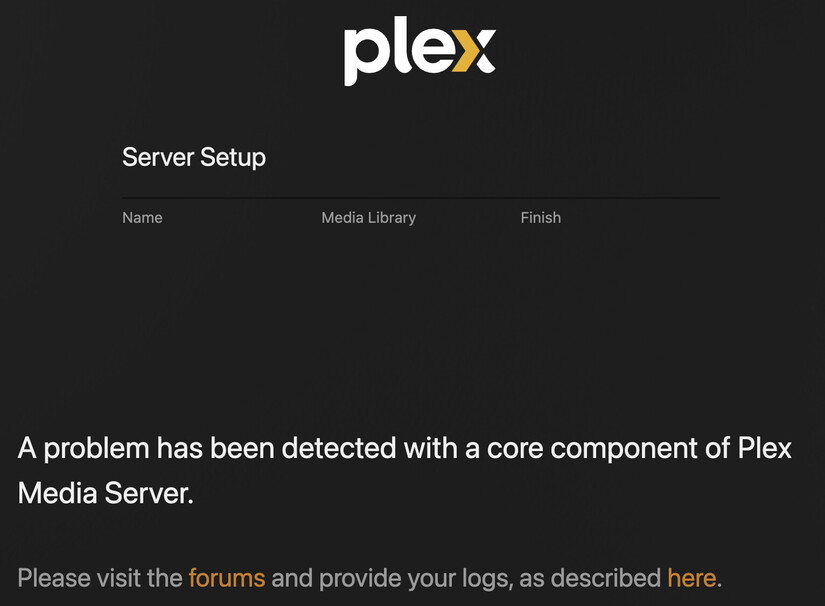Select the Media Library setup step
The image size is (825, 606).
click(368, 218)
